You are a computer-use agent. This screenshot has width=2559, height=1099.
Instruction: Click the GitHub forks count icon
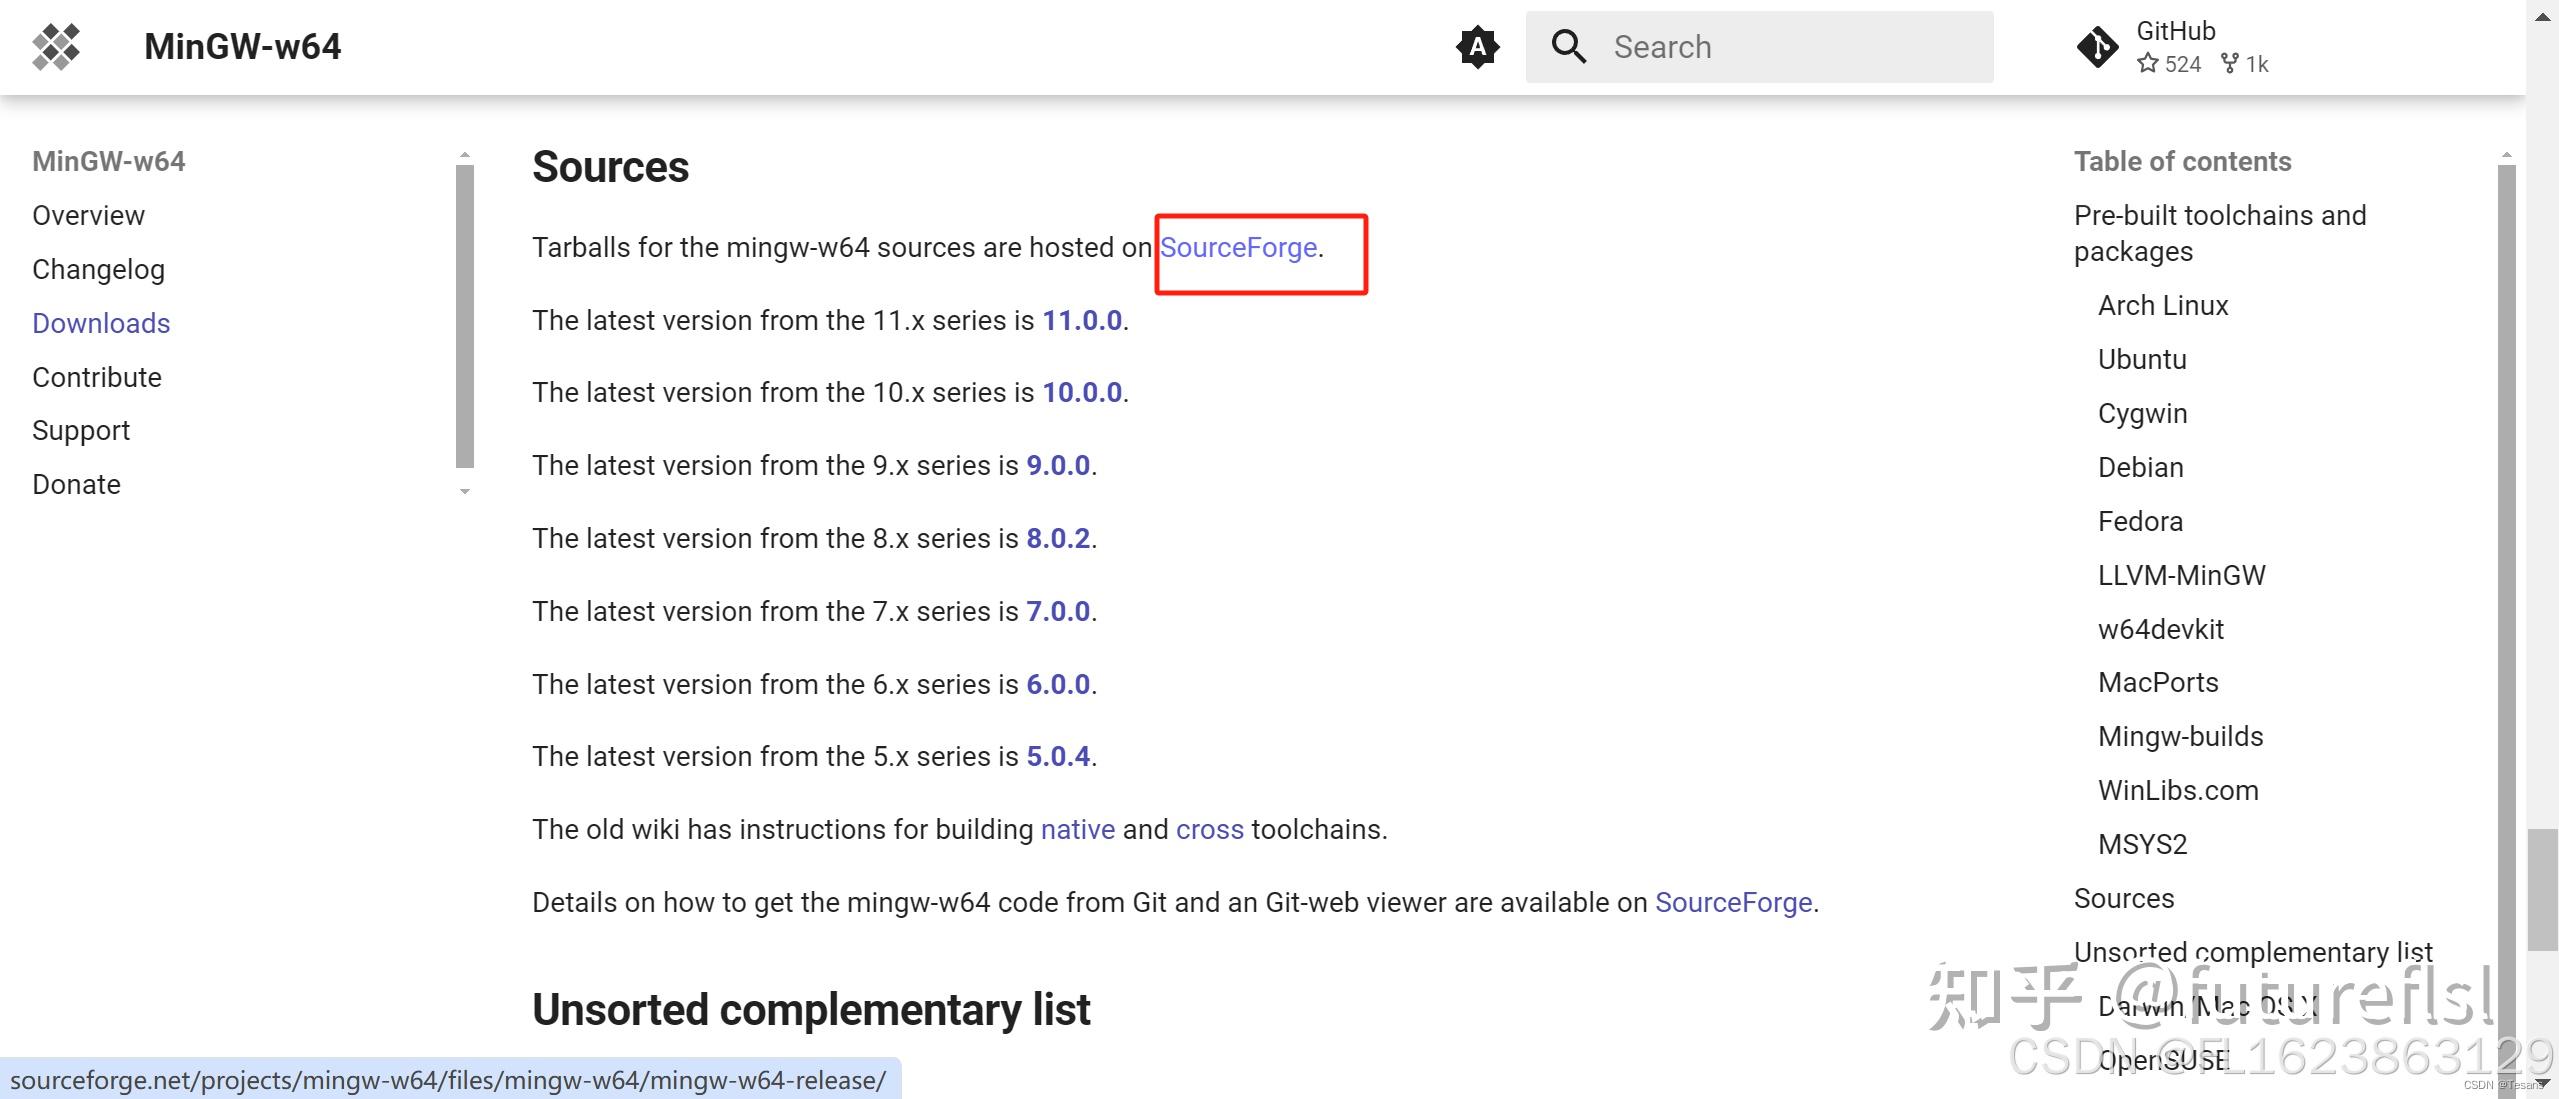pyautogui.click(x=2229, y=64)
